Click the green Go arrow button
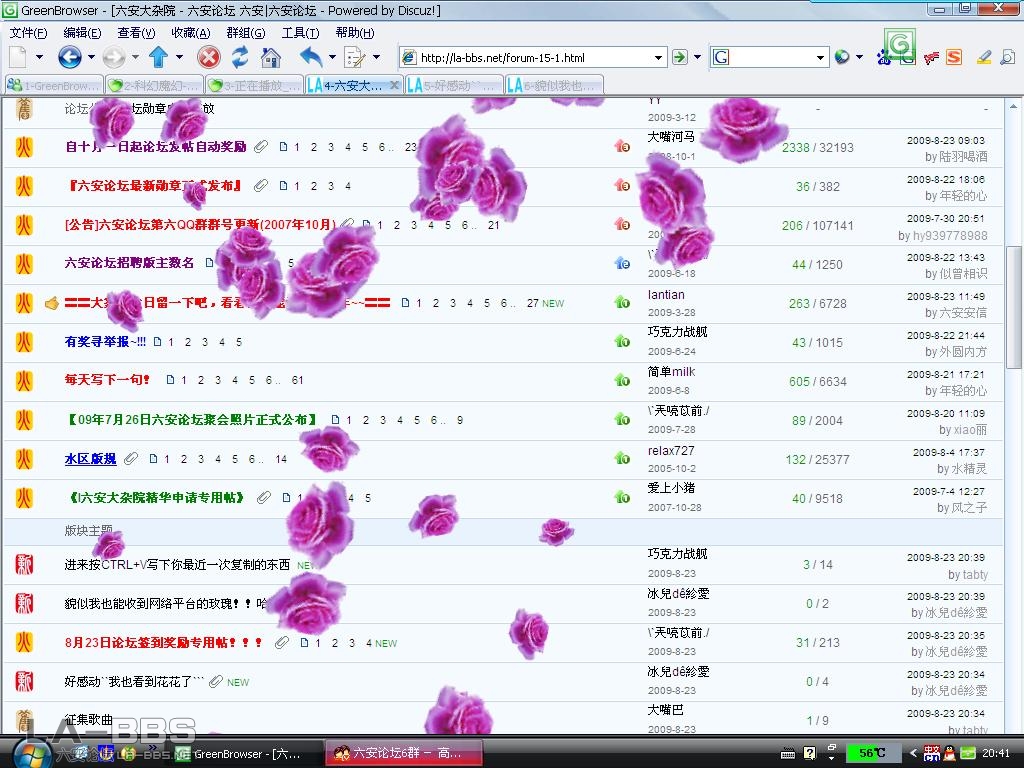Screen dimensions: 1024x768 [680, 57]
